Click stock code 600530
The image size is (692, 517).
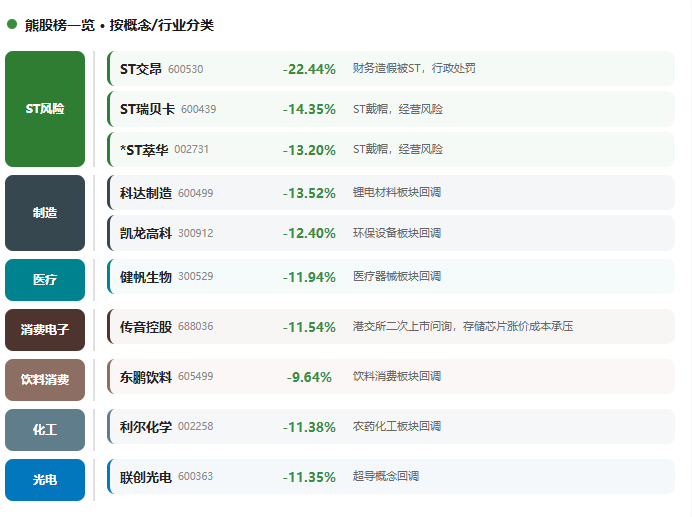(x=185, y=69)
